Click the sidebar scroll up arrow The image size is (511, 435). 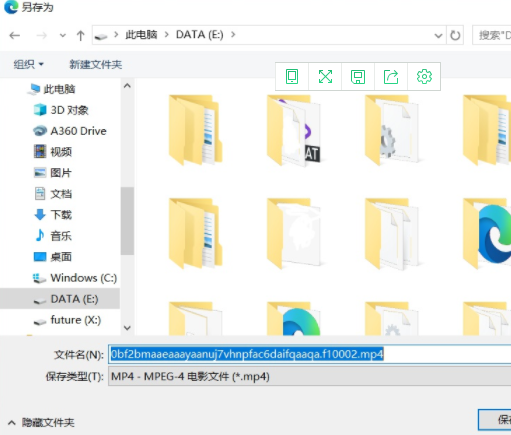point(127,86)
